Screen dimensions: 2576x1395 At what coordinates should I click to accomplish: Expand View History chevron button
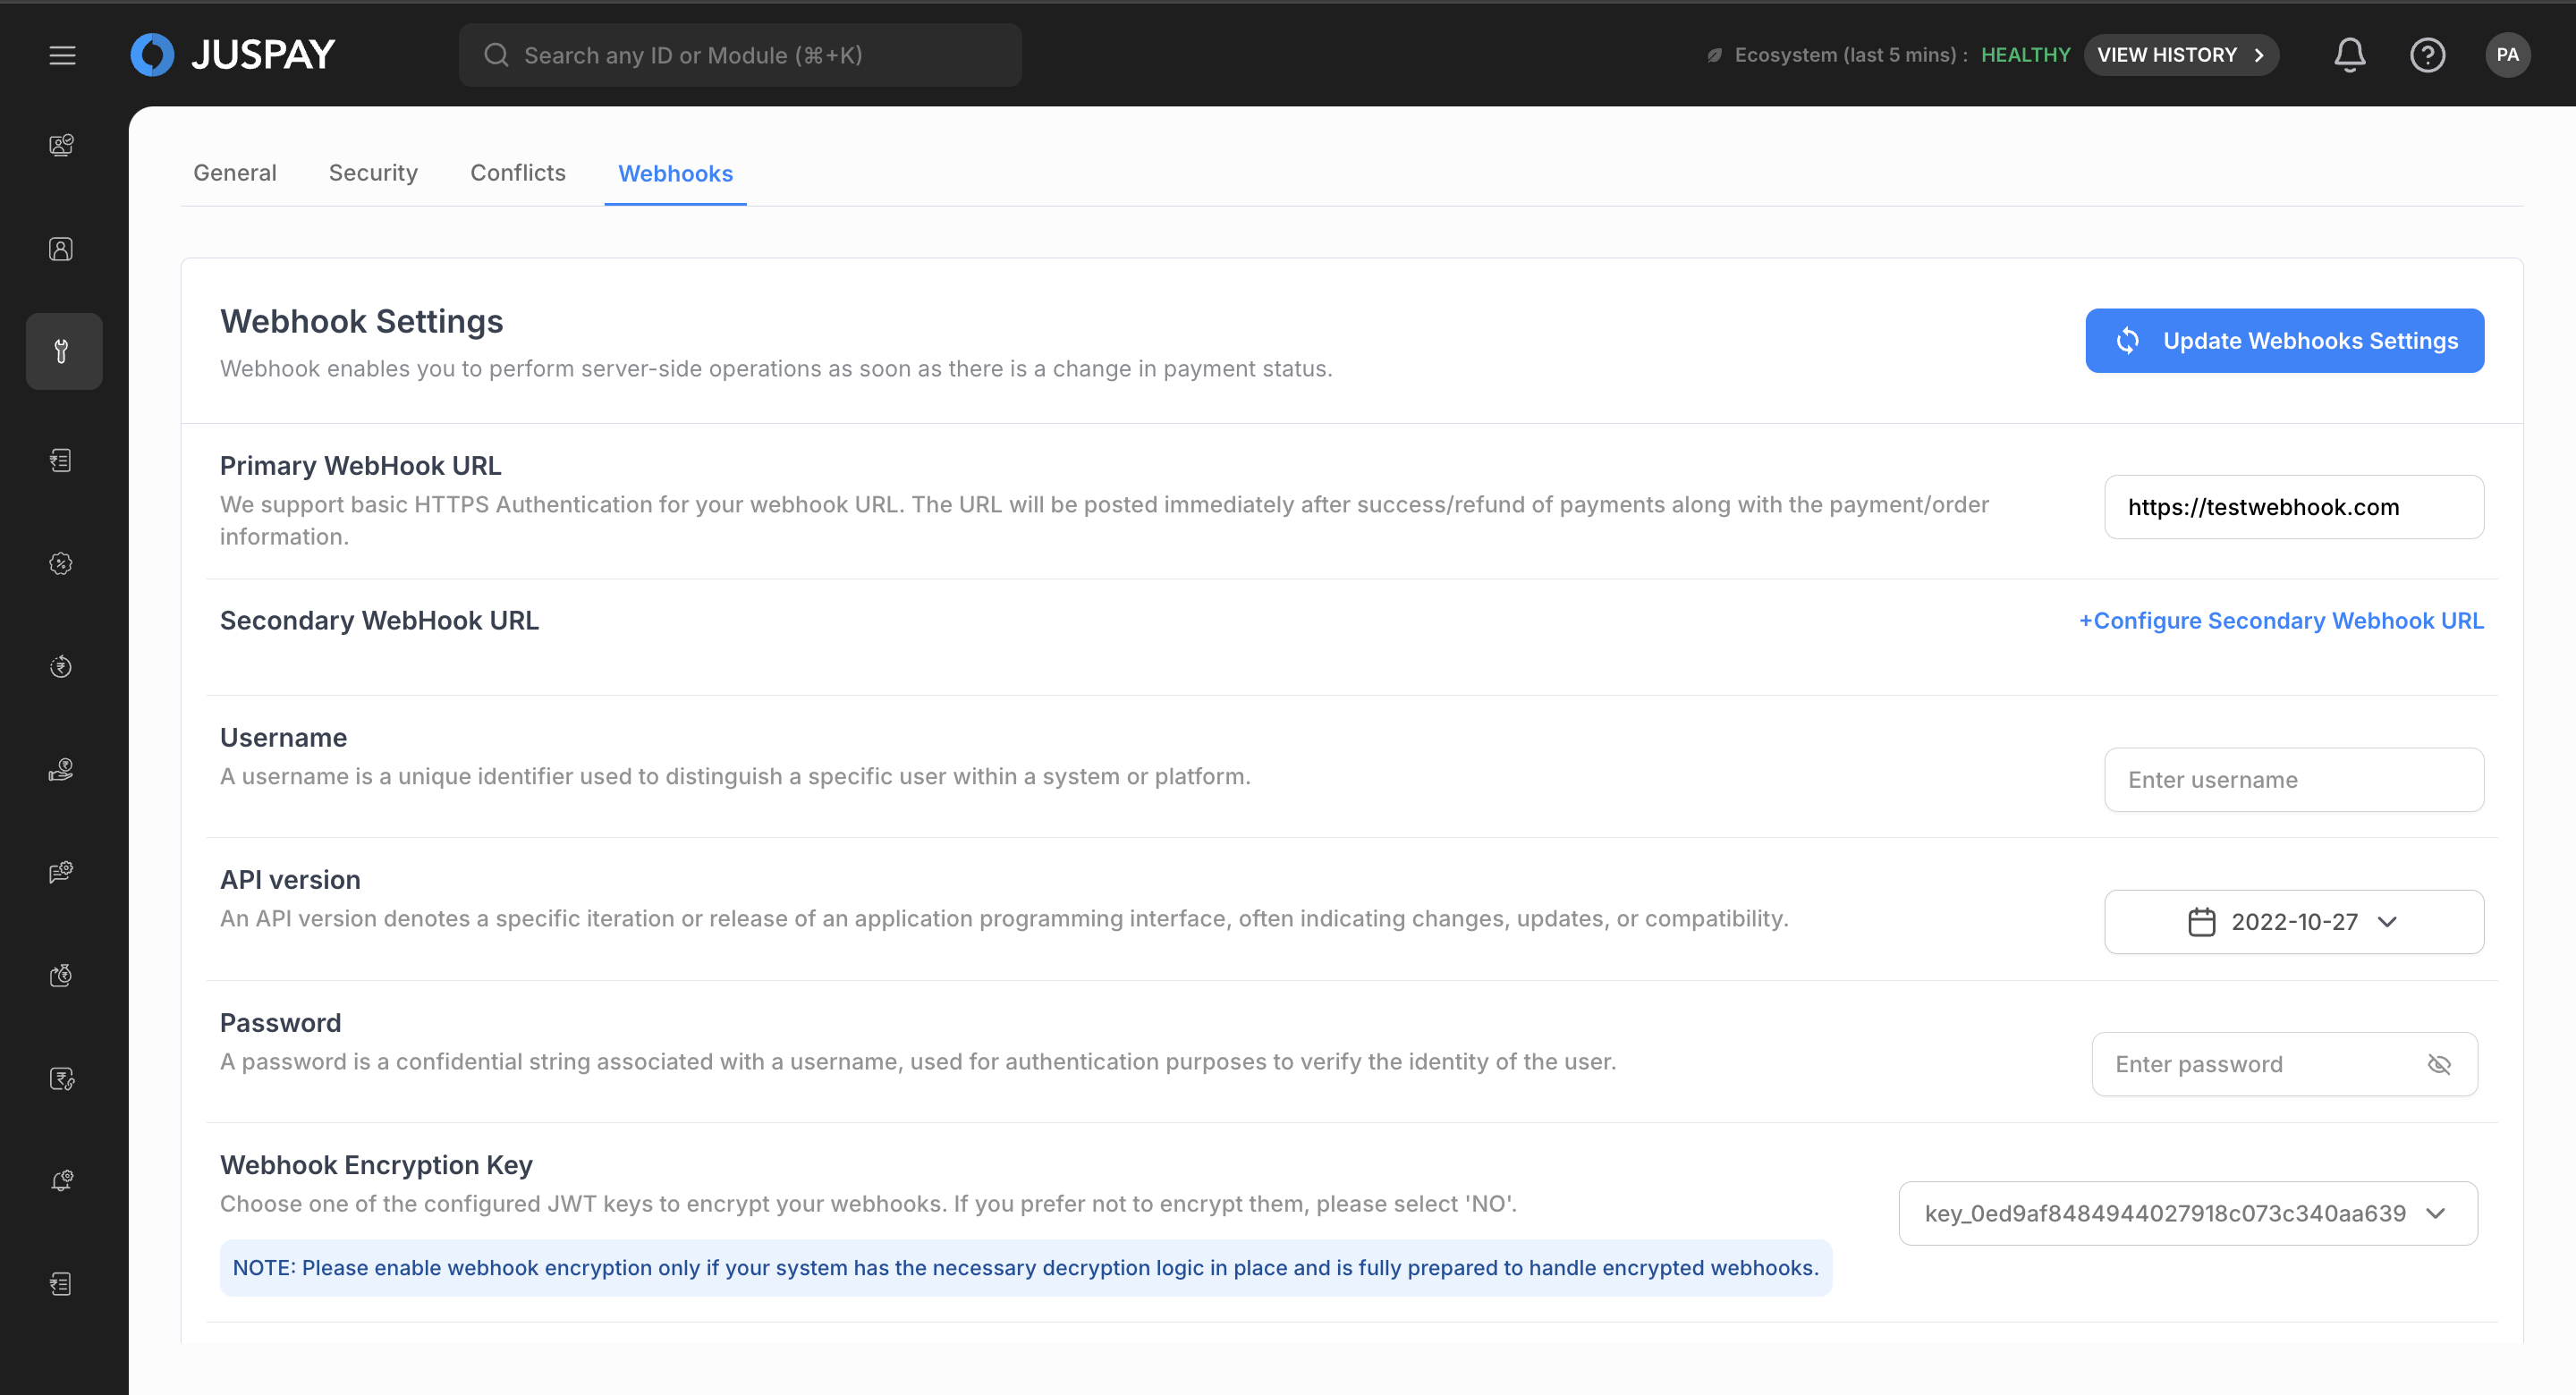(x=2180, y=55)
